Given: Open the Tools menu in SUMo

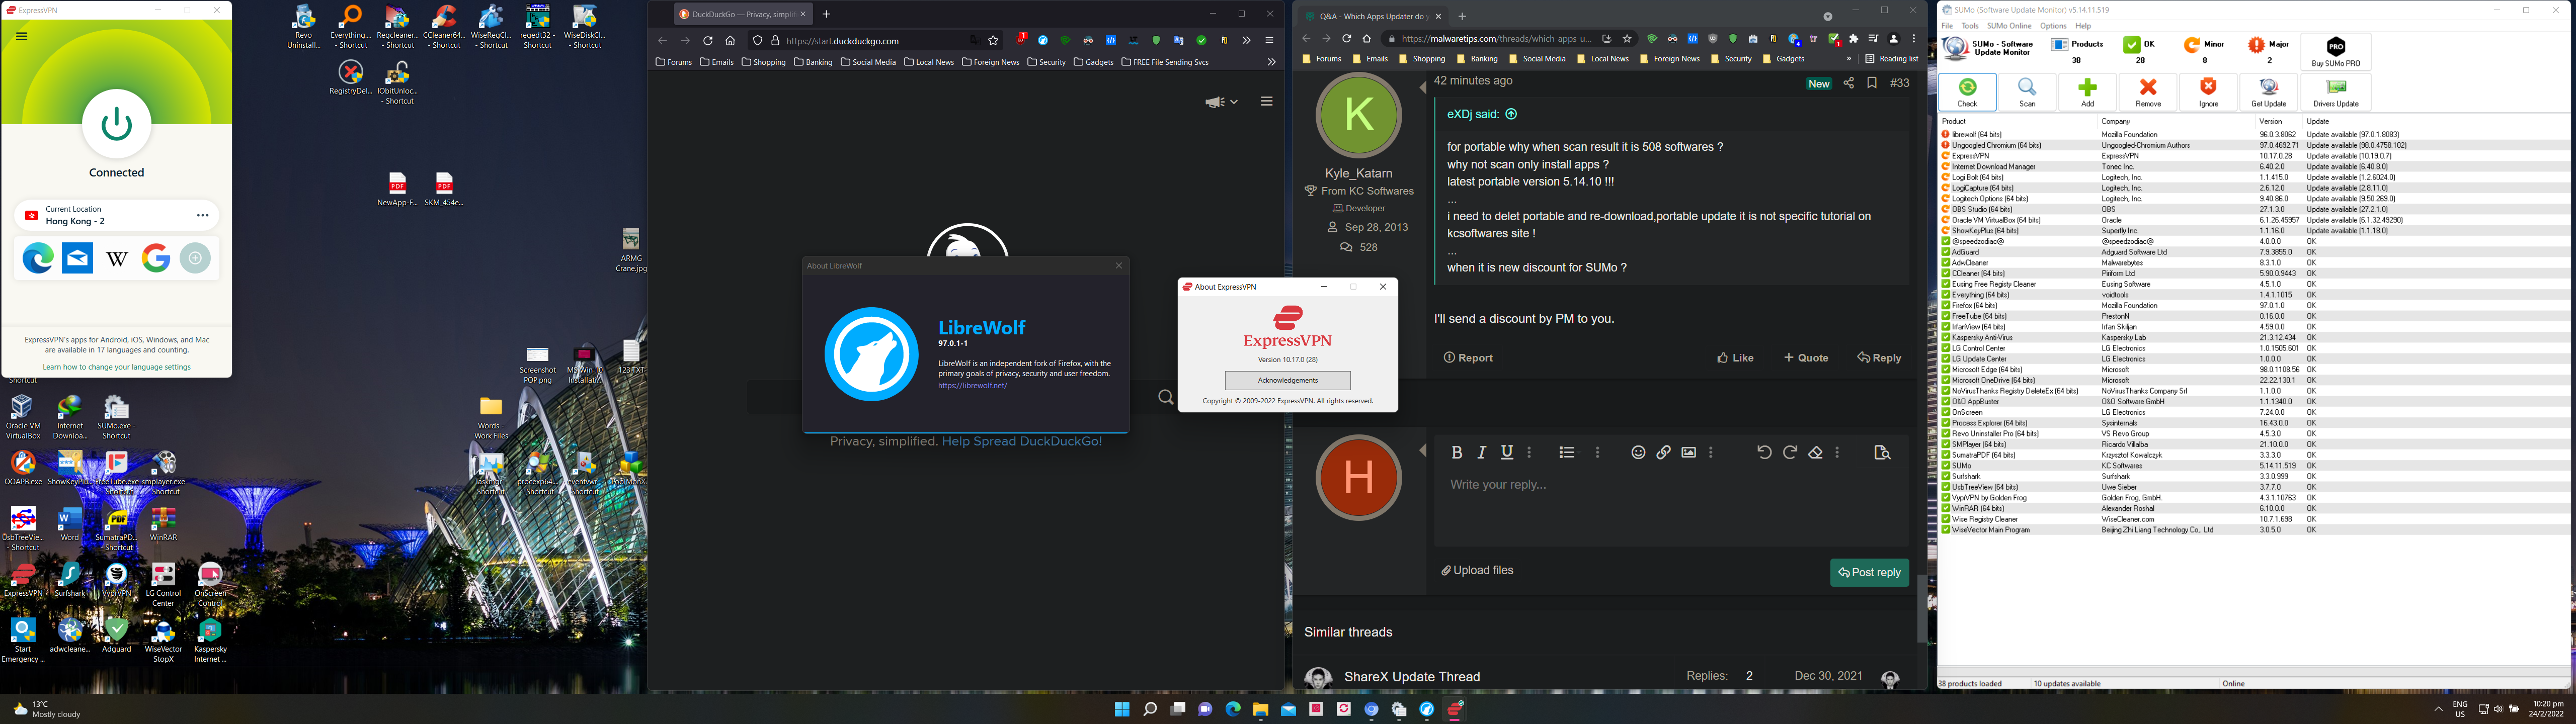Looking at the screenshot, I should 1969,26.
